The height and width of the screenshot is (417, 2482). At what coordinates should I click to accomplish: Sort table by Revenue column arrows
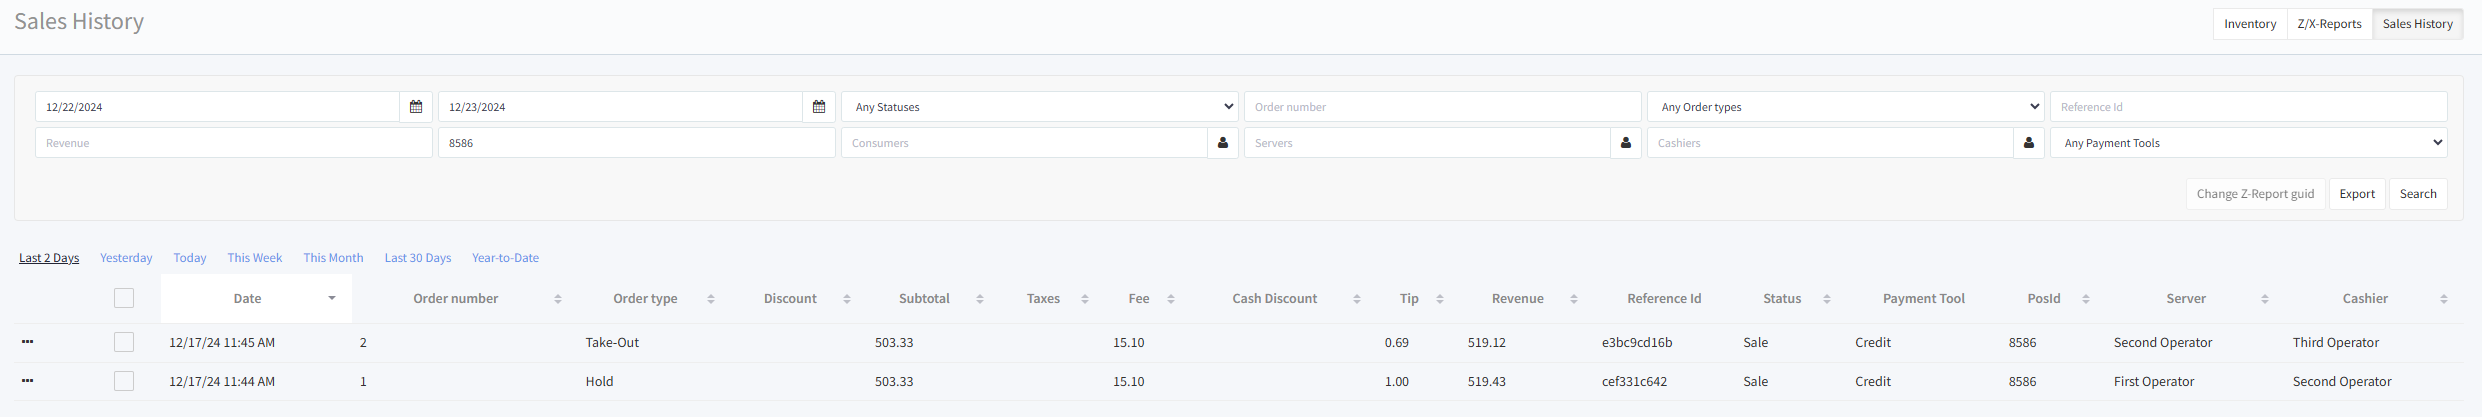point(1574,299)
